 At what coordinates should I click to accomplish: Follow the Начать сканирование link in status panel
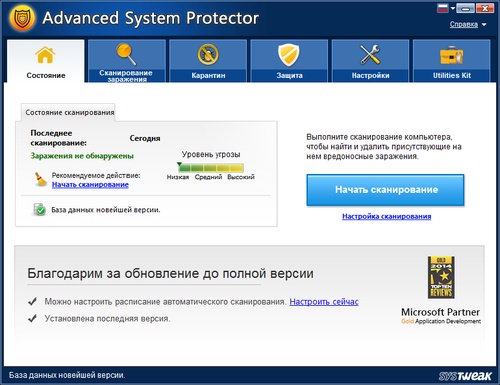point(90,185)
